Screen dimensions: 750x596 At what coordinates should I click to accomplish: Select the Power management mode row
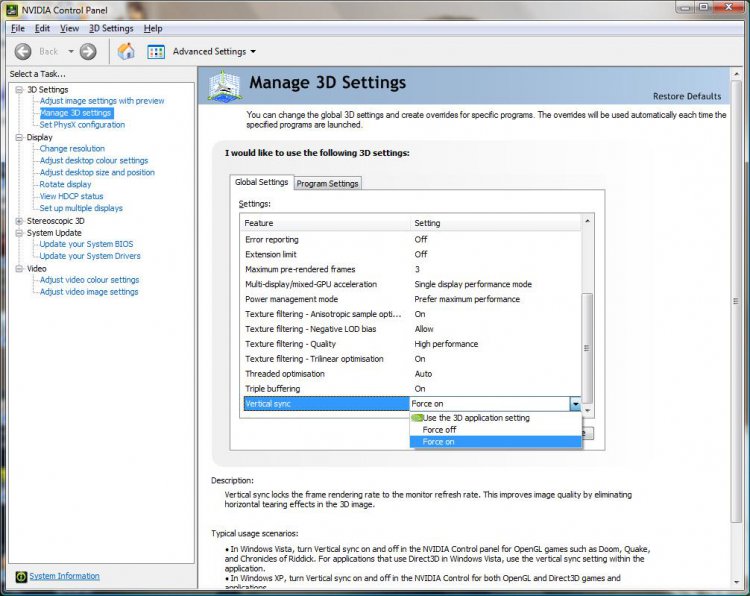click(412, 299)
